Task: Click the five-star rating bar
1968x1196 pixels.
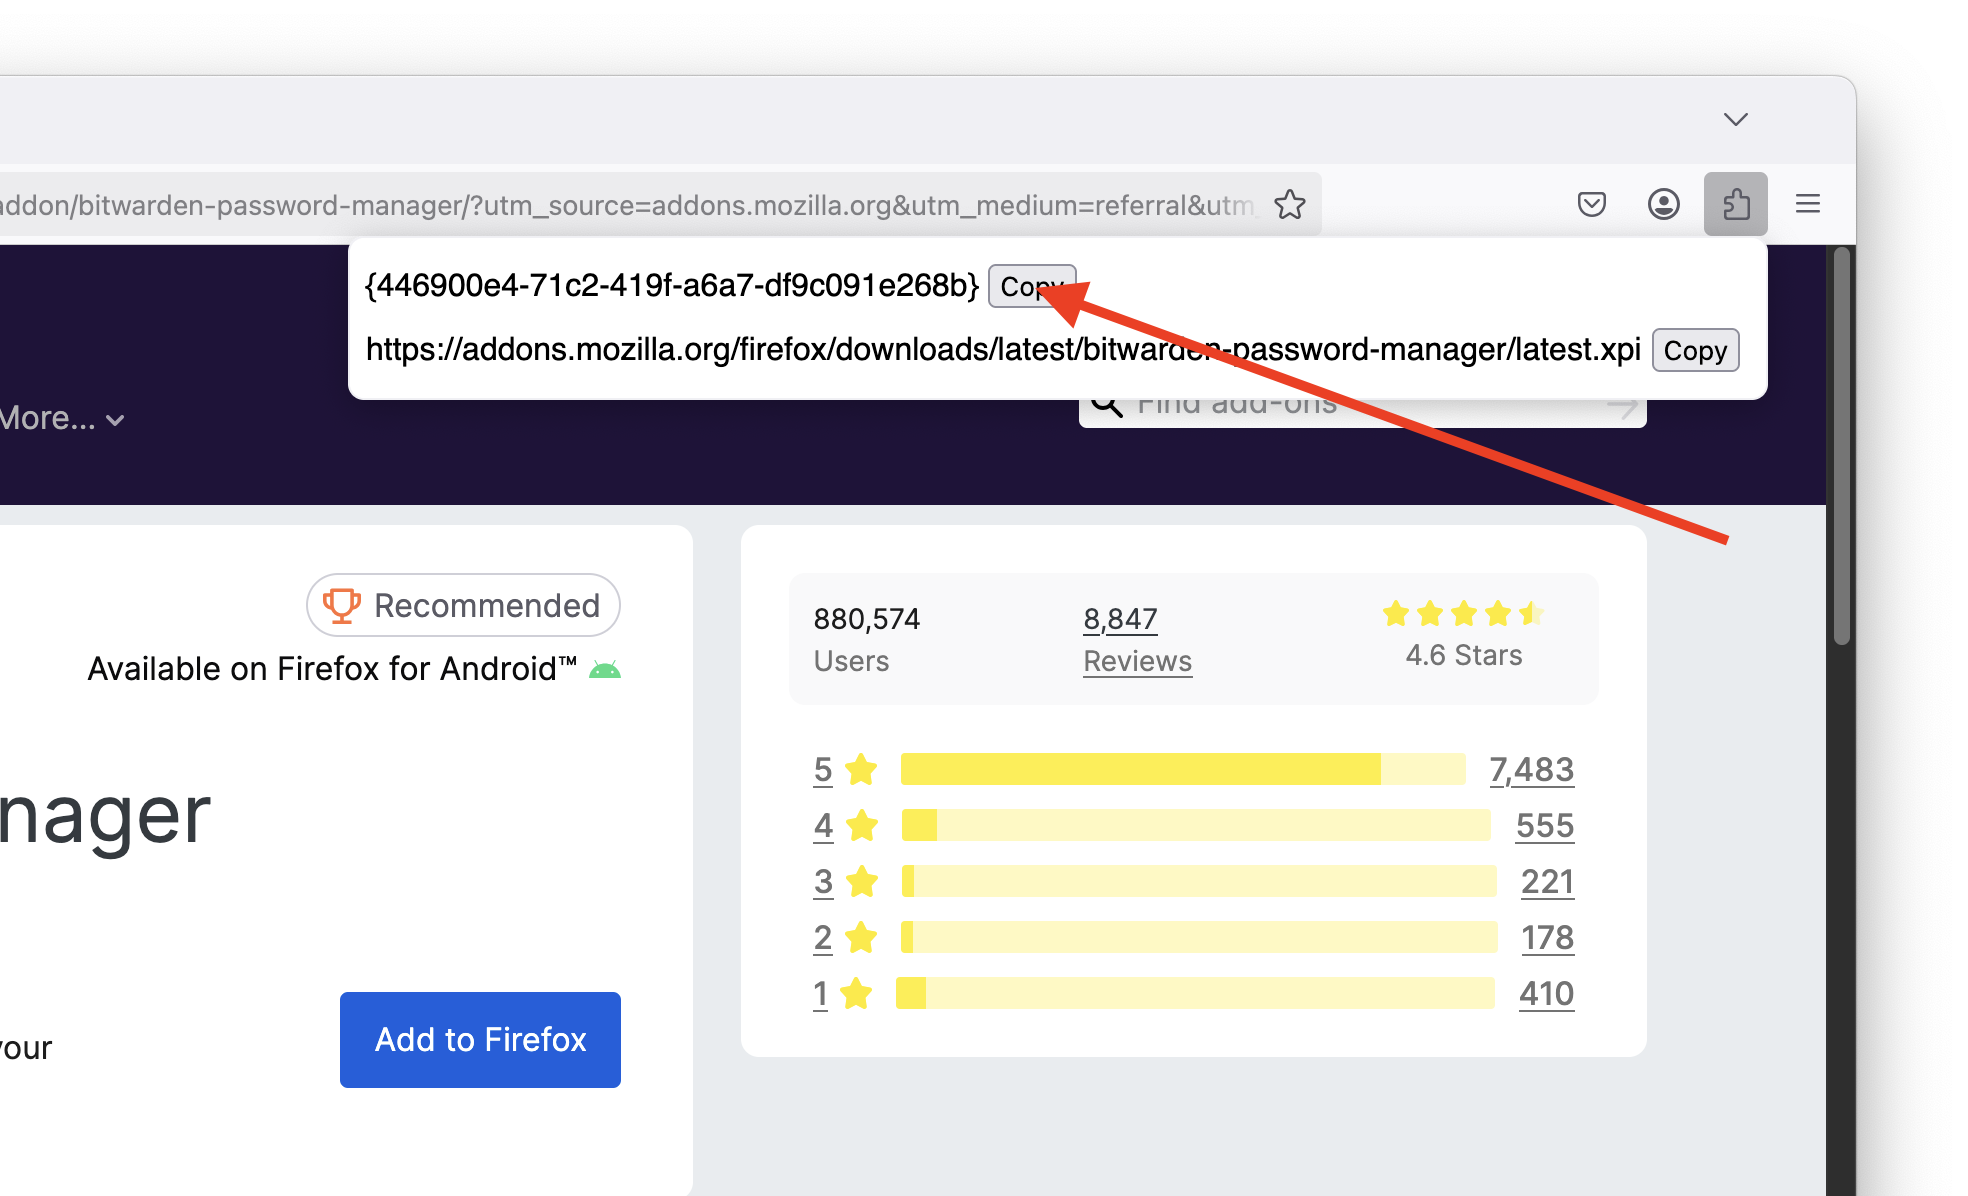Action: pos(1183,769)
